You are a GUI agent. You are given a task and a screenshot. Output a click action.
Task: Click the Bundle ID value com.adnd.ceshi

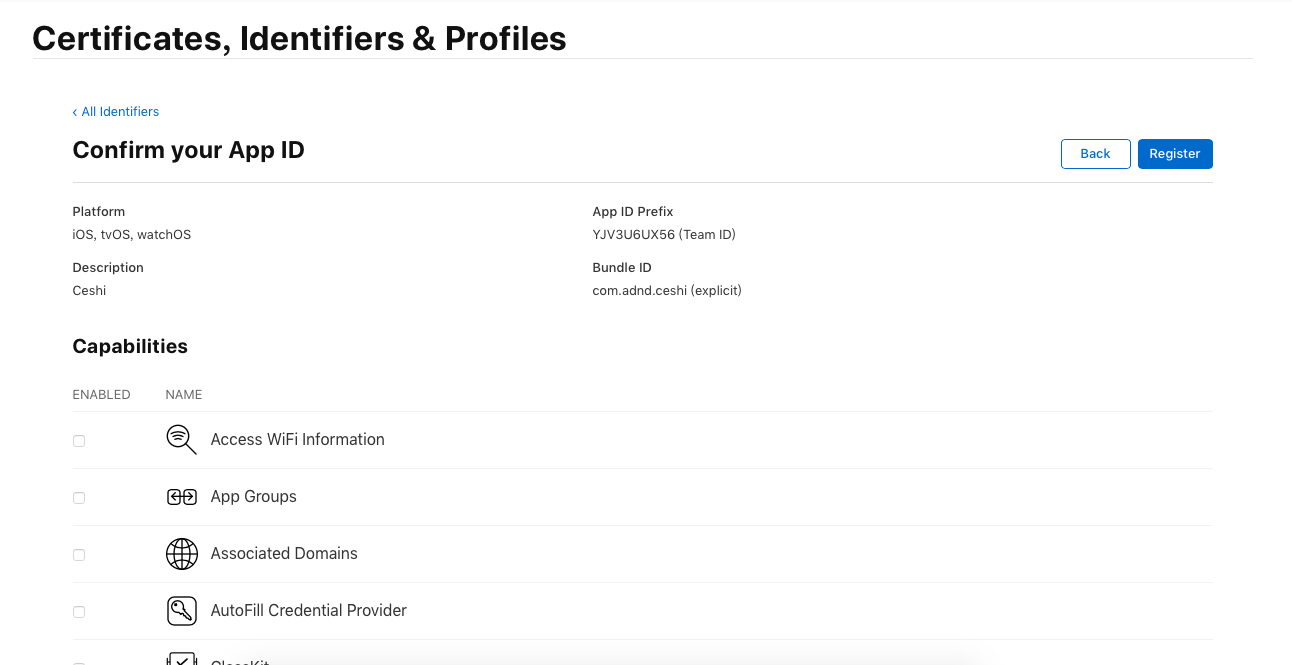click(666, 291)
